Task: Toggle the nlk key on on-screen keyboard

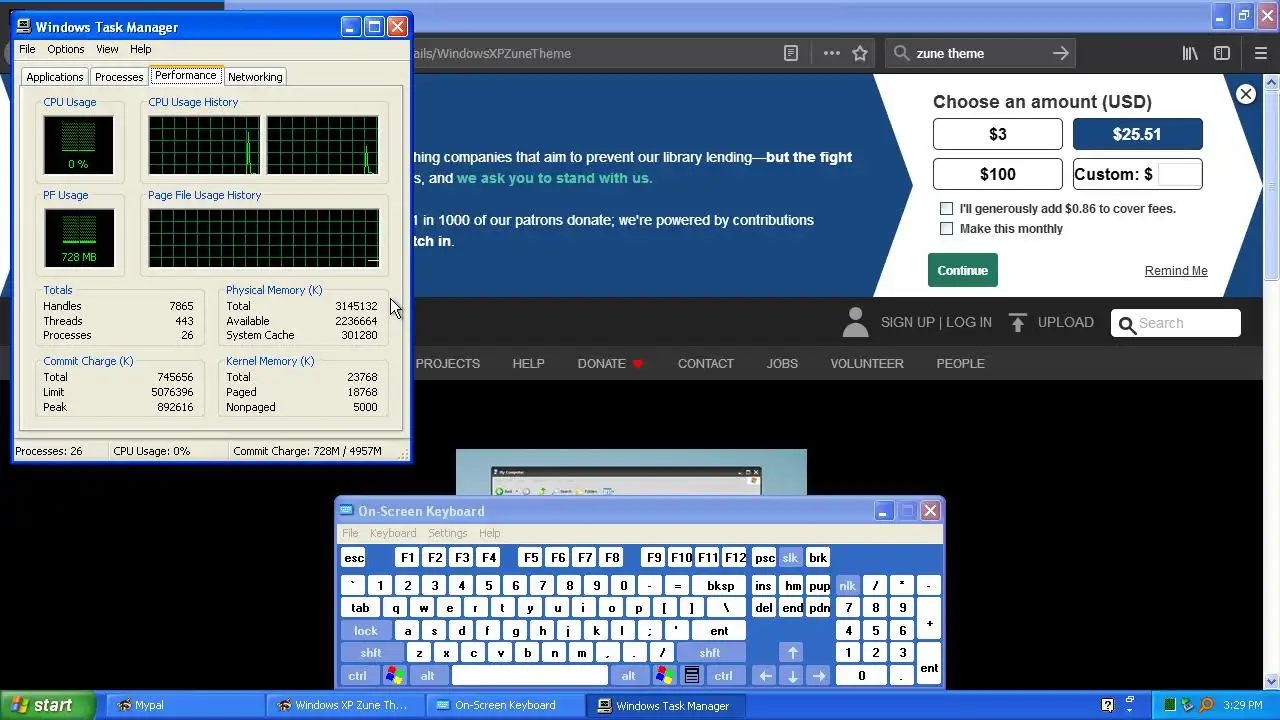Action: coord(847,585)
